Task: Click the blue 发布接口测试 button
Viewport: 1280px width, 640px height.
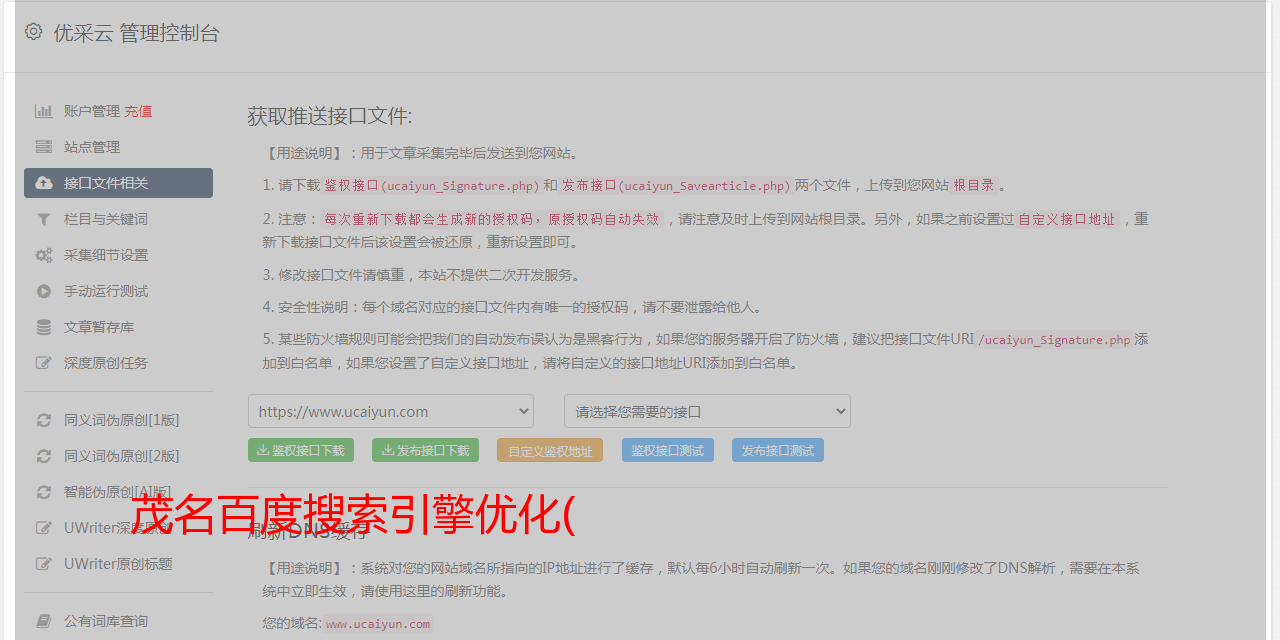Action: click(x=778, y=450)
